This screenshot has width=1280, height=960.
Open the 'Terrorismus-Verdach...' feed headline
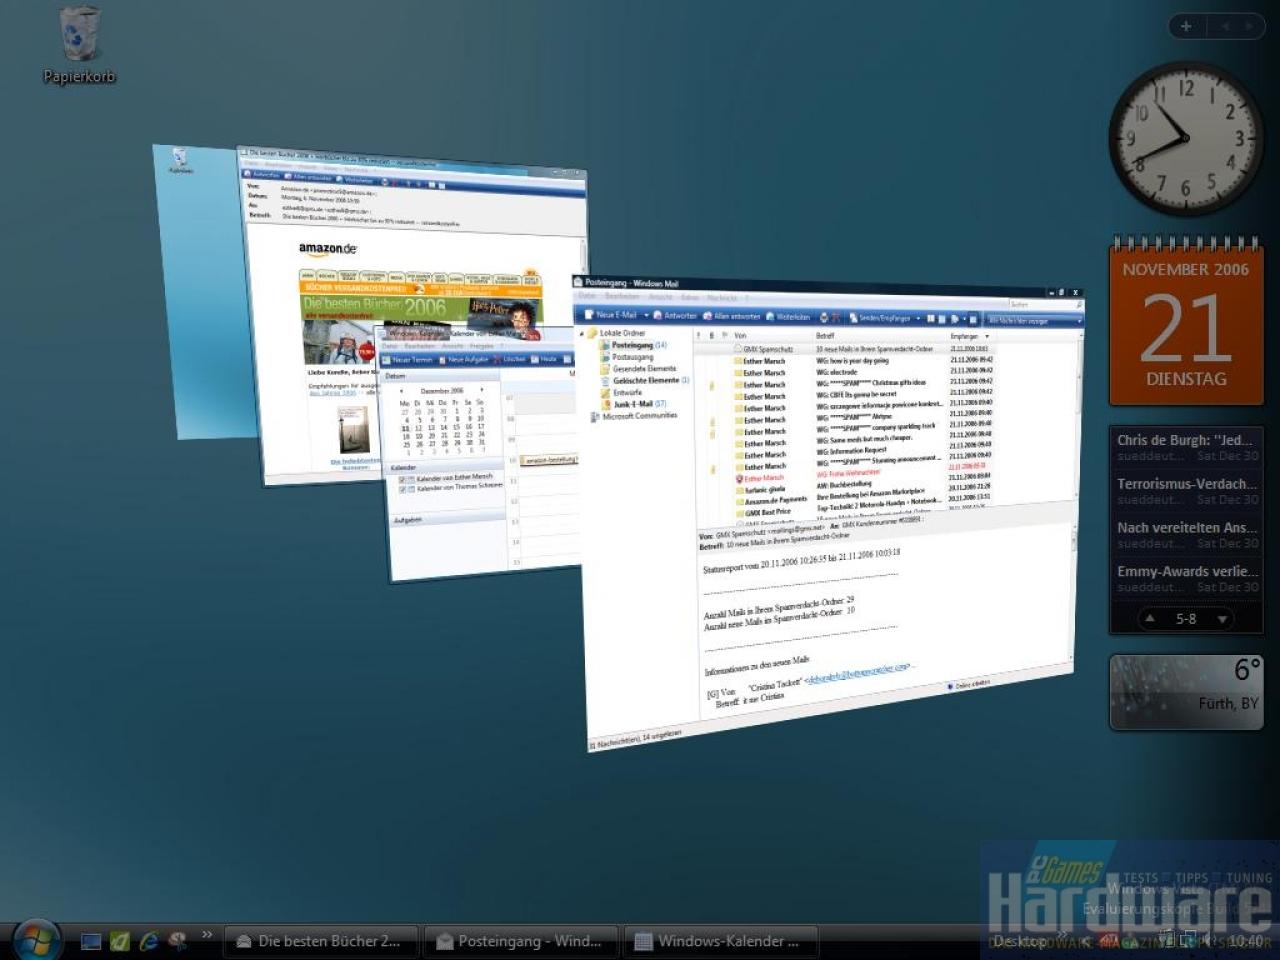(1186, 491)
